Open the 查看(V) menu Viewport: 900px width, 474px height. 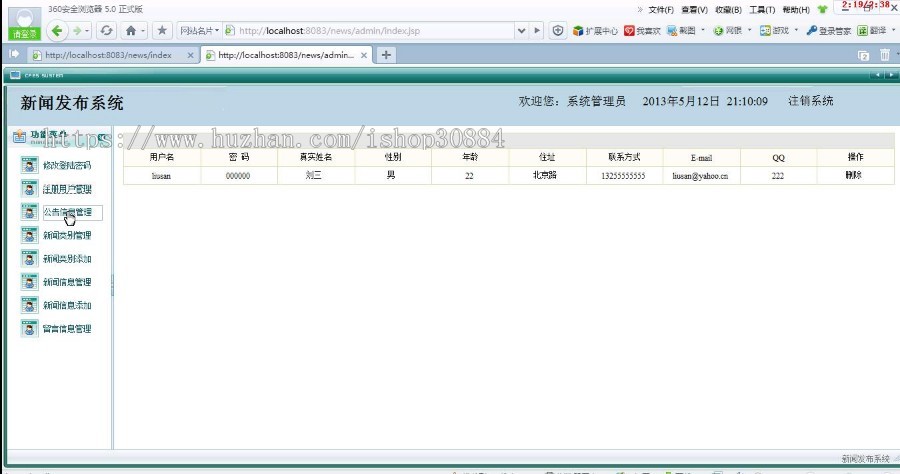click(695, 10)
